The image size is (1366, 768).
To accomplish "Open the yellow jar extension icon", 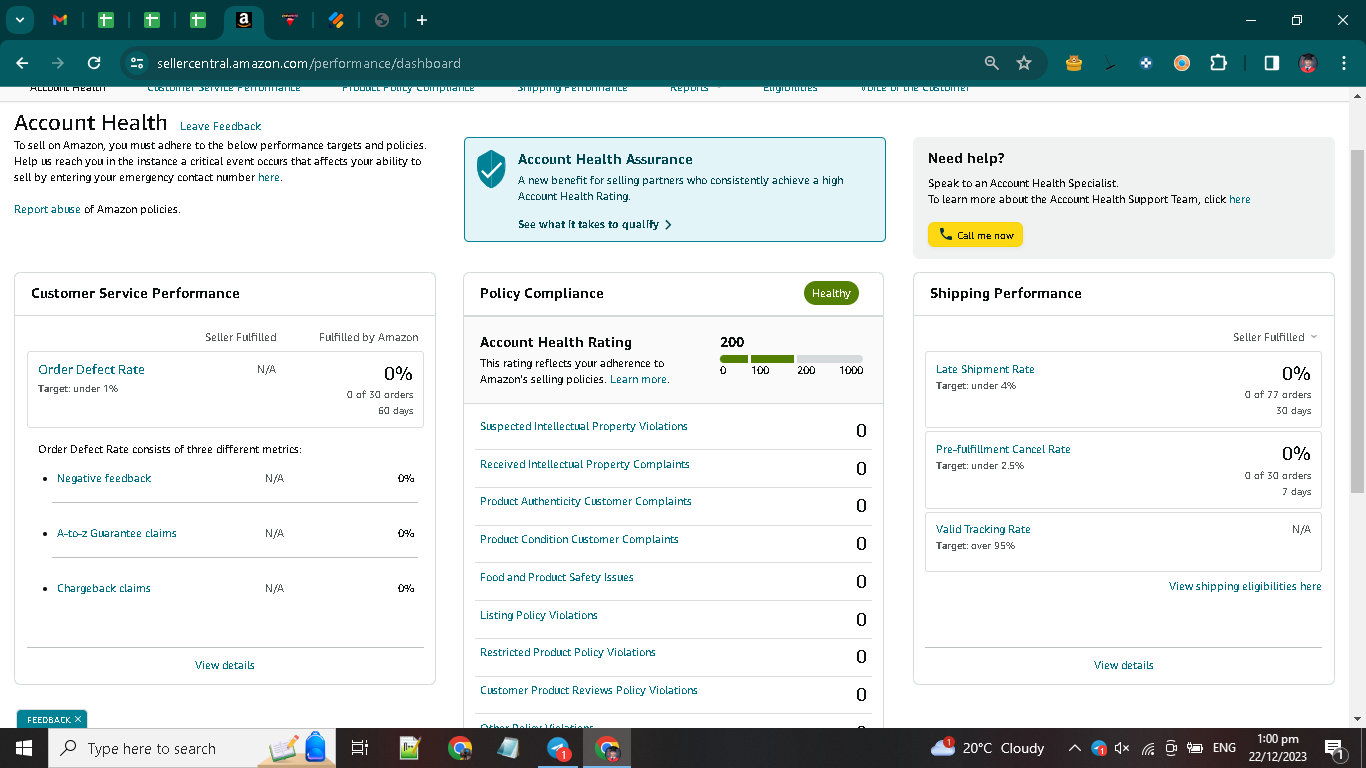I will [x=1074, y=63].
